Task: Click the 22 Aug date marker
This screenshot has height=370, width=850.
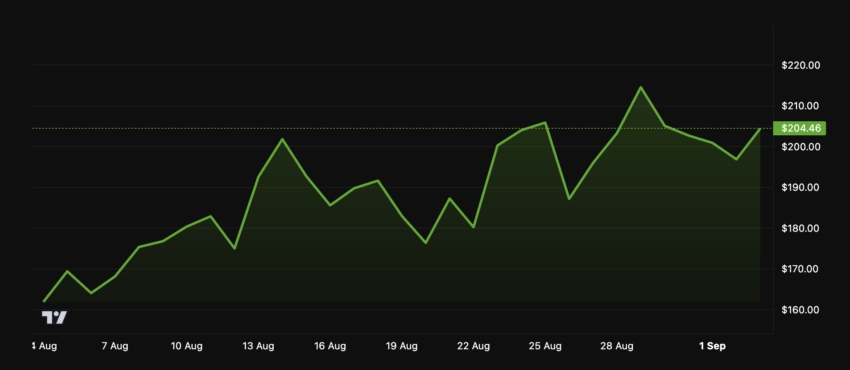Action: (x=473, y=346)
